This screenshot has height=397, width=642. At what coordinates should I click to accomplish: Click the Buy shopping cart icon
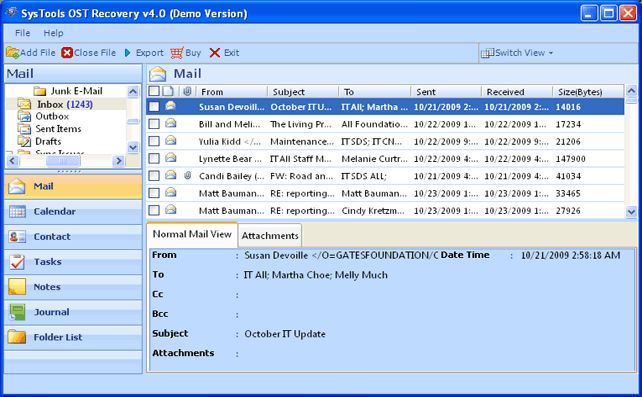[176, 53]
